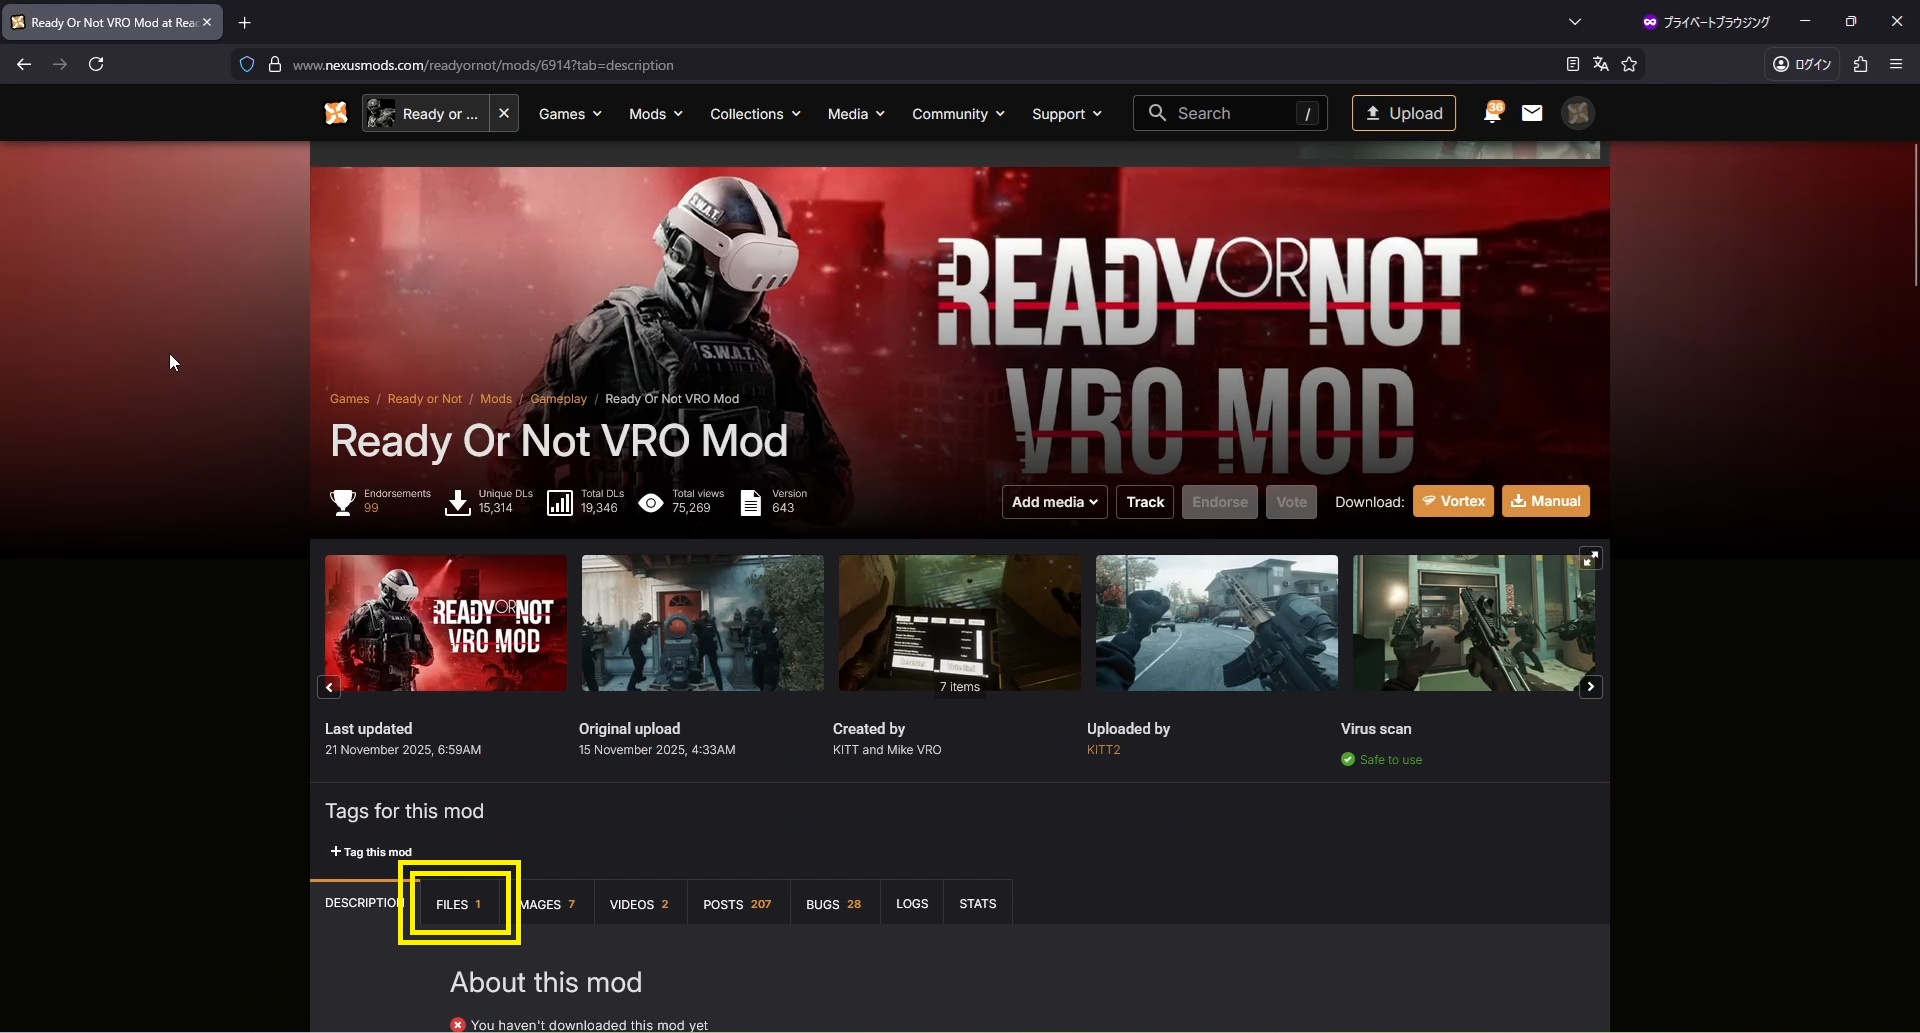The height and width of the screenshot is (1033, 1920).
Task: Open the Add media dropdown
Action: (x=1054, y=502)
